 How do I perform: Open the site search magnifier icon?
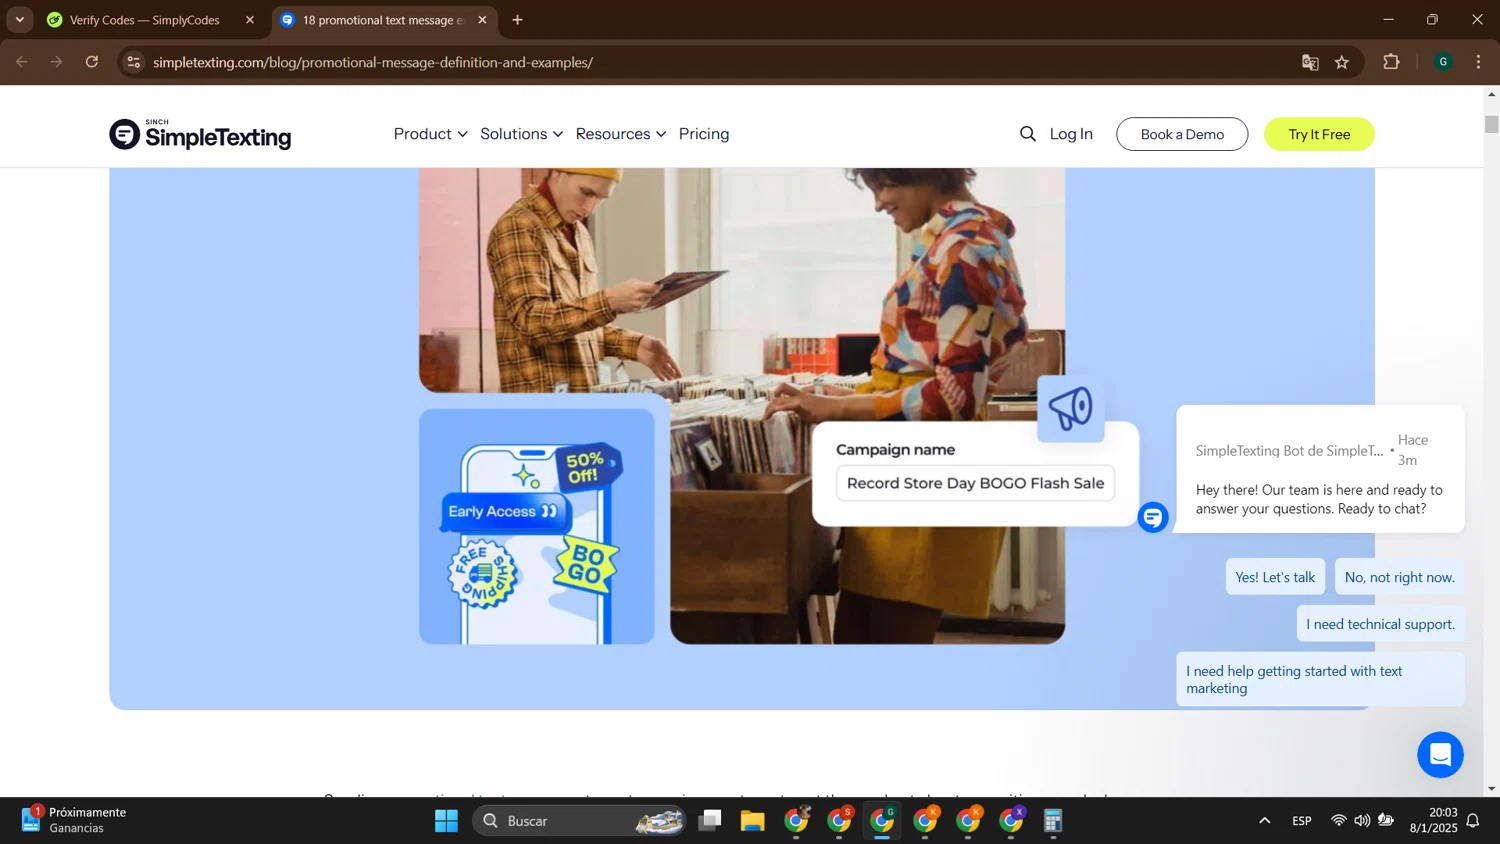tap(1027, 134)
